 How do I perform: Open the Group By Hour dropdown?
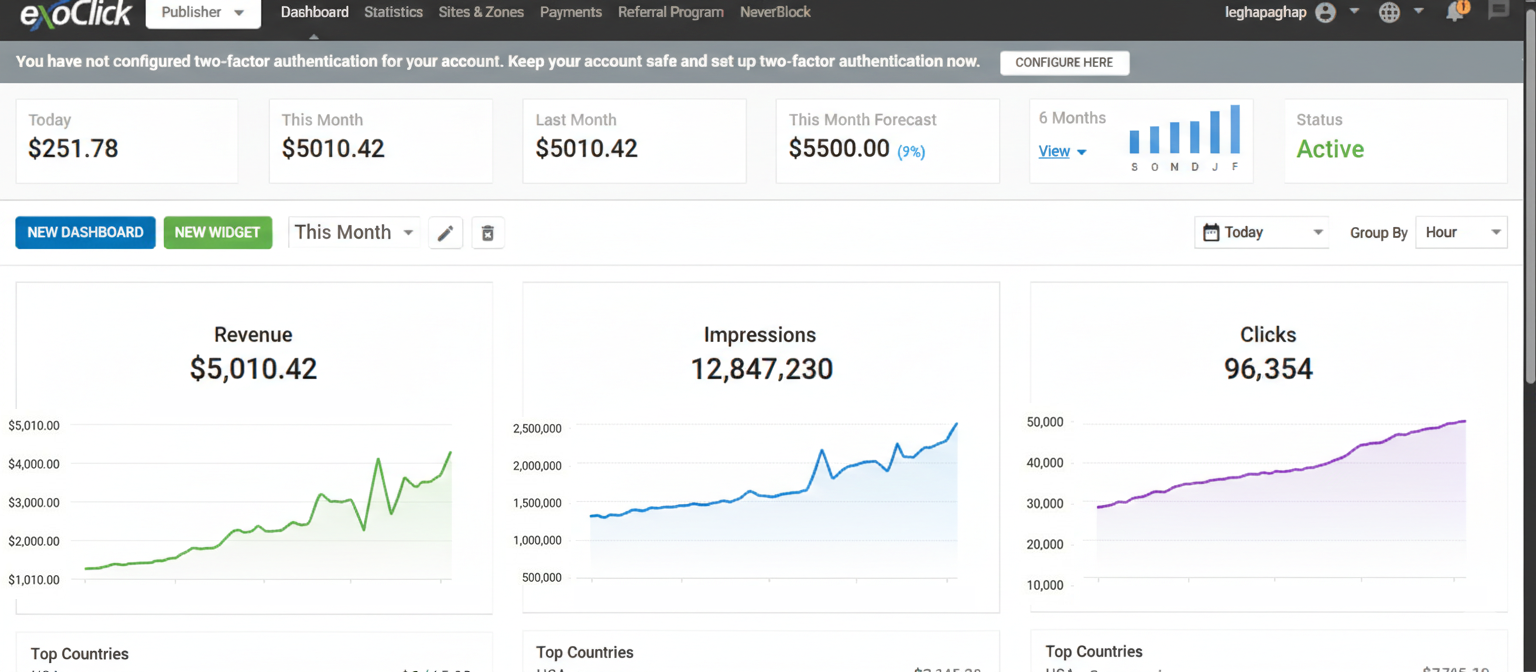(x=1461, y=231)
